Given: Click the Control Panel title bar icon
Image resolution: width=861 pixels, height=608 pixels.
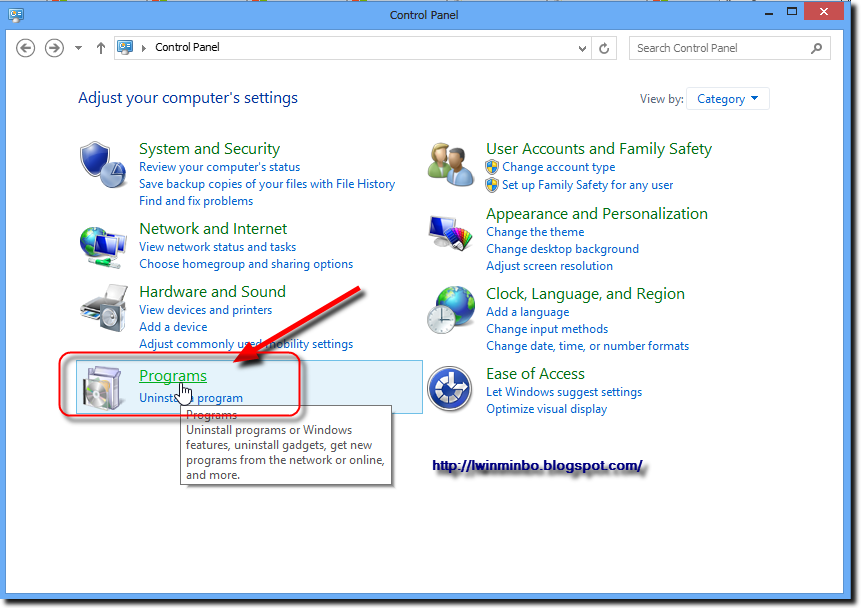Looking at the screenshot, I should [16, 15].
